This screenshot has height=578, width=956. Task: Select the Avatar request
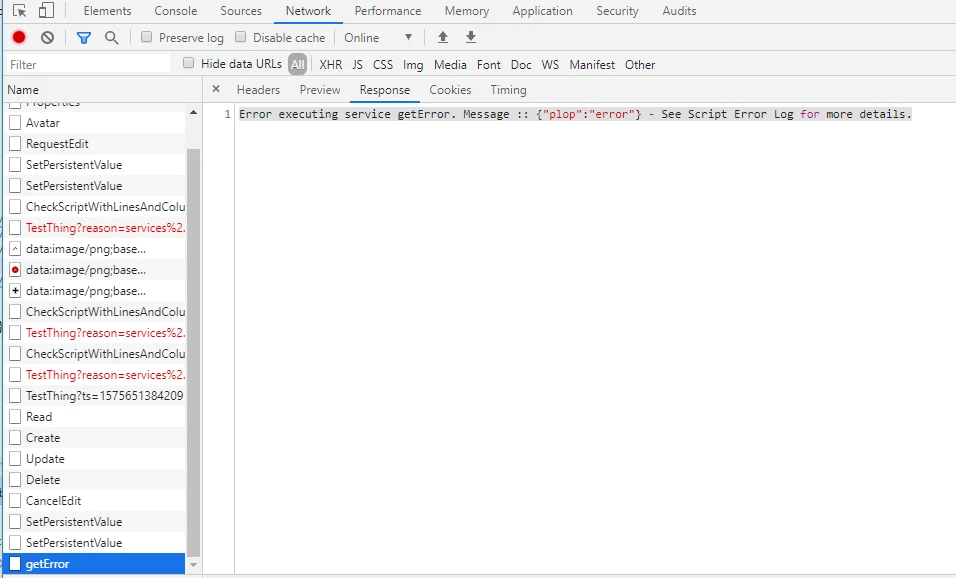(x=95, y=123)
